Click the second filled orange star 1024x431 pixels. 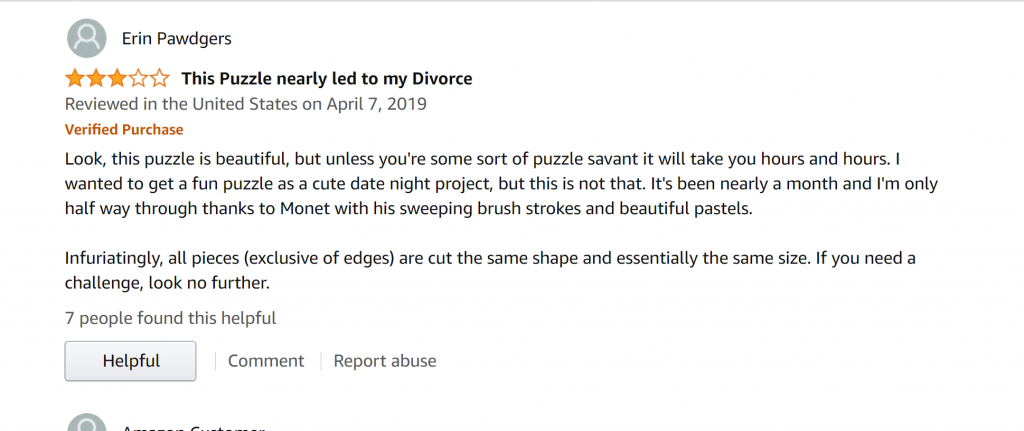click(96, 79)
